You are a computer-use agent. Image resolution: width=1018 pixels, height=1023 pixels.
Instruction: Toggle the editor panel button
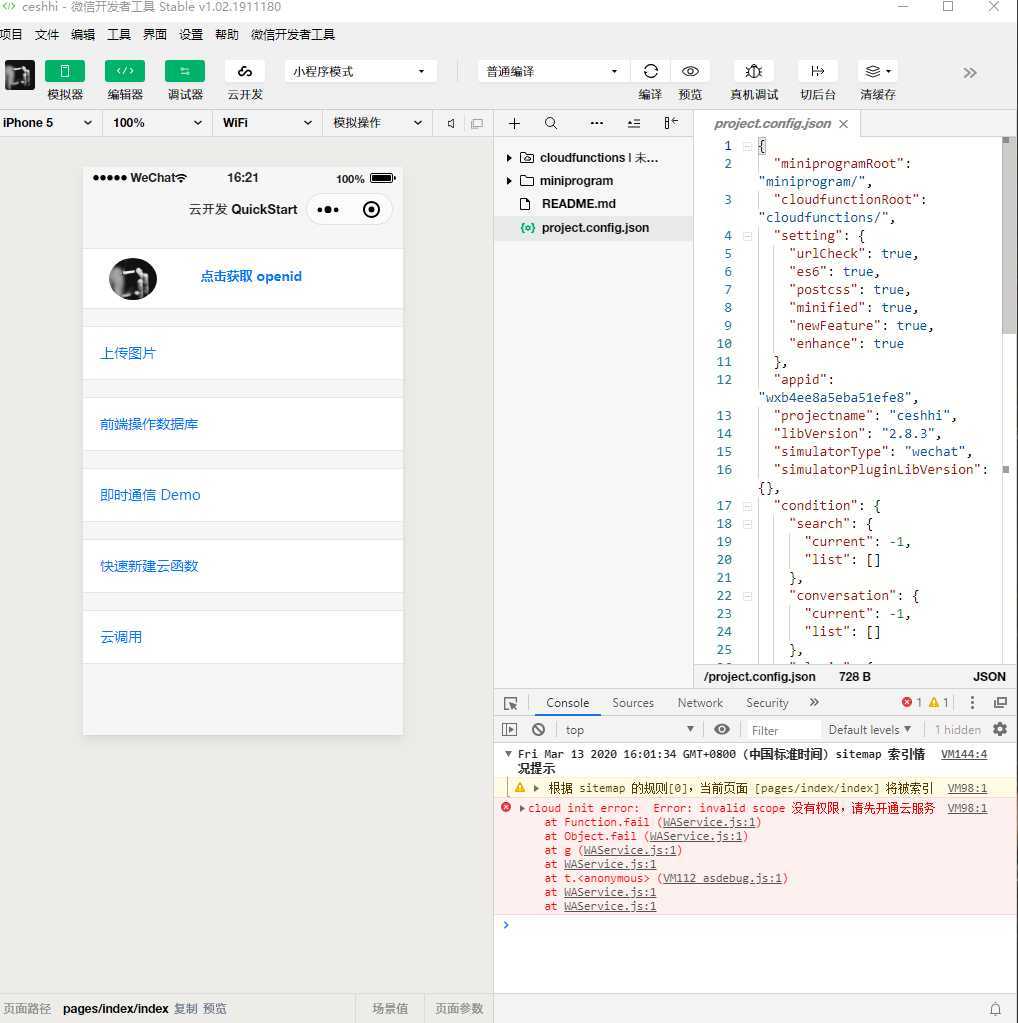(125, 71)
